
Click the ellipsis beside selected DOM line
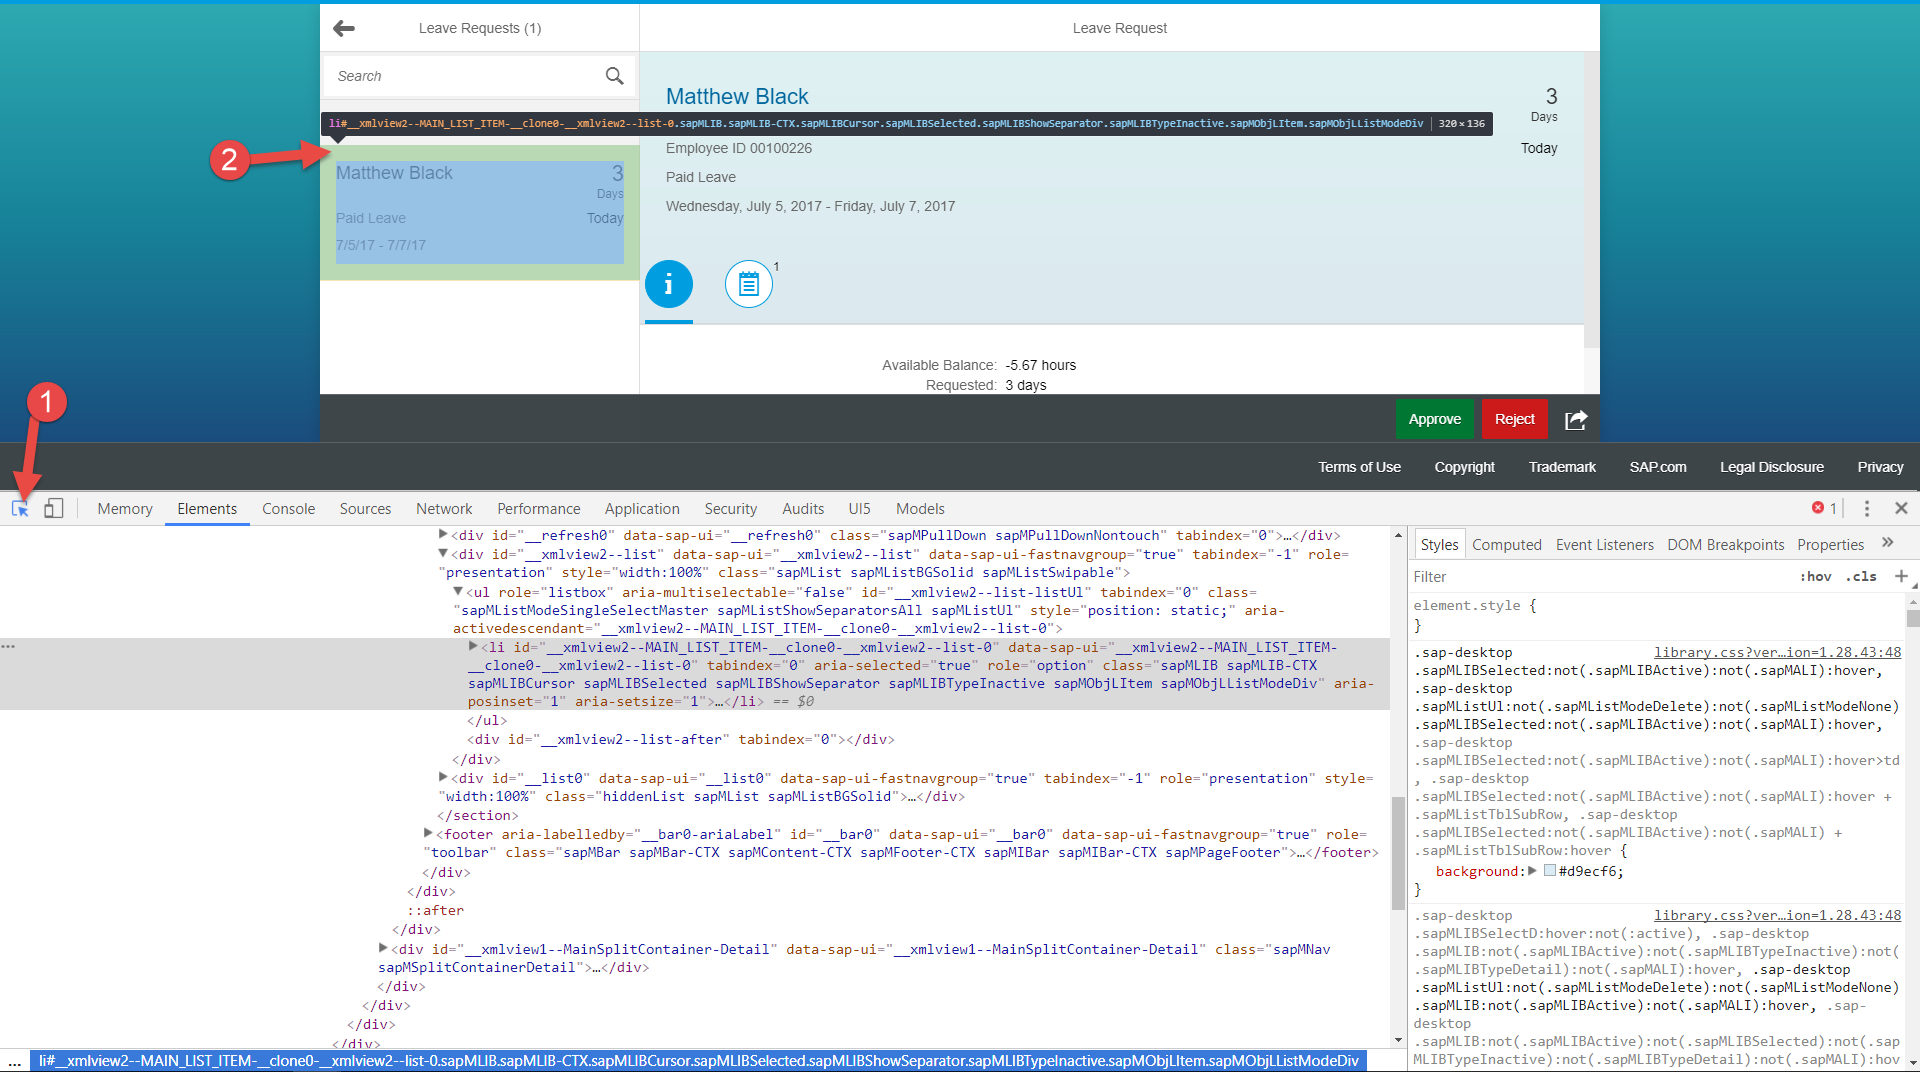click(8, 647)
